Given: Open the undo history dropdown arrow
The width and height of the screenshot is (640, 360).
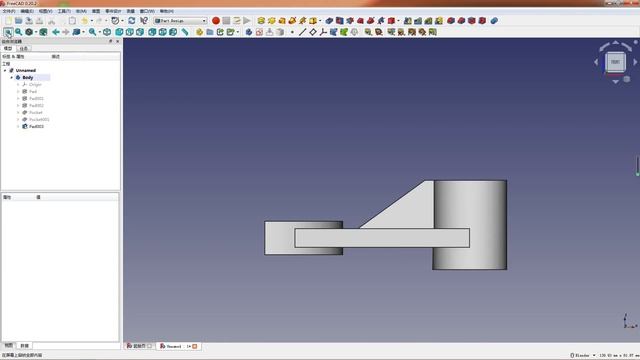Looking at the screenshot, I should [x=92, y=21].
